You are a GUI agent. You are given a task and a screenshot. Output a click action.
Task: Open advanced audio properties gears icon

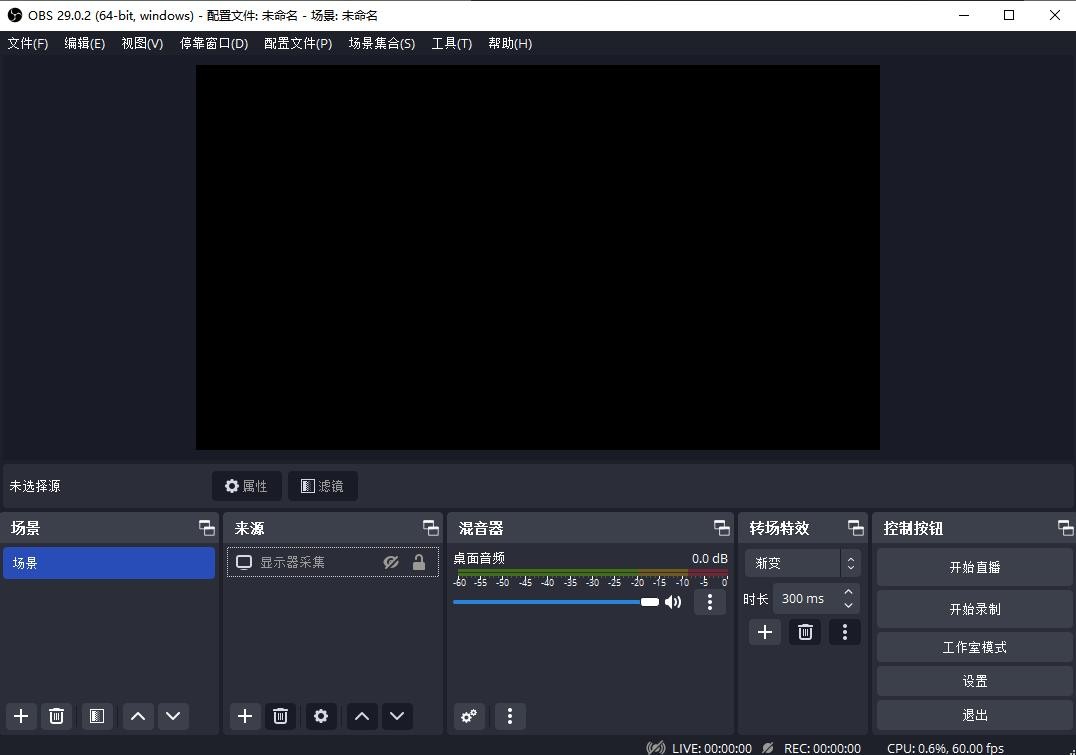[469, 716]
